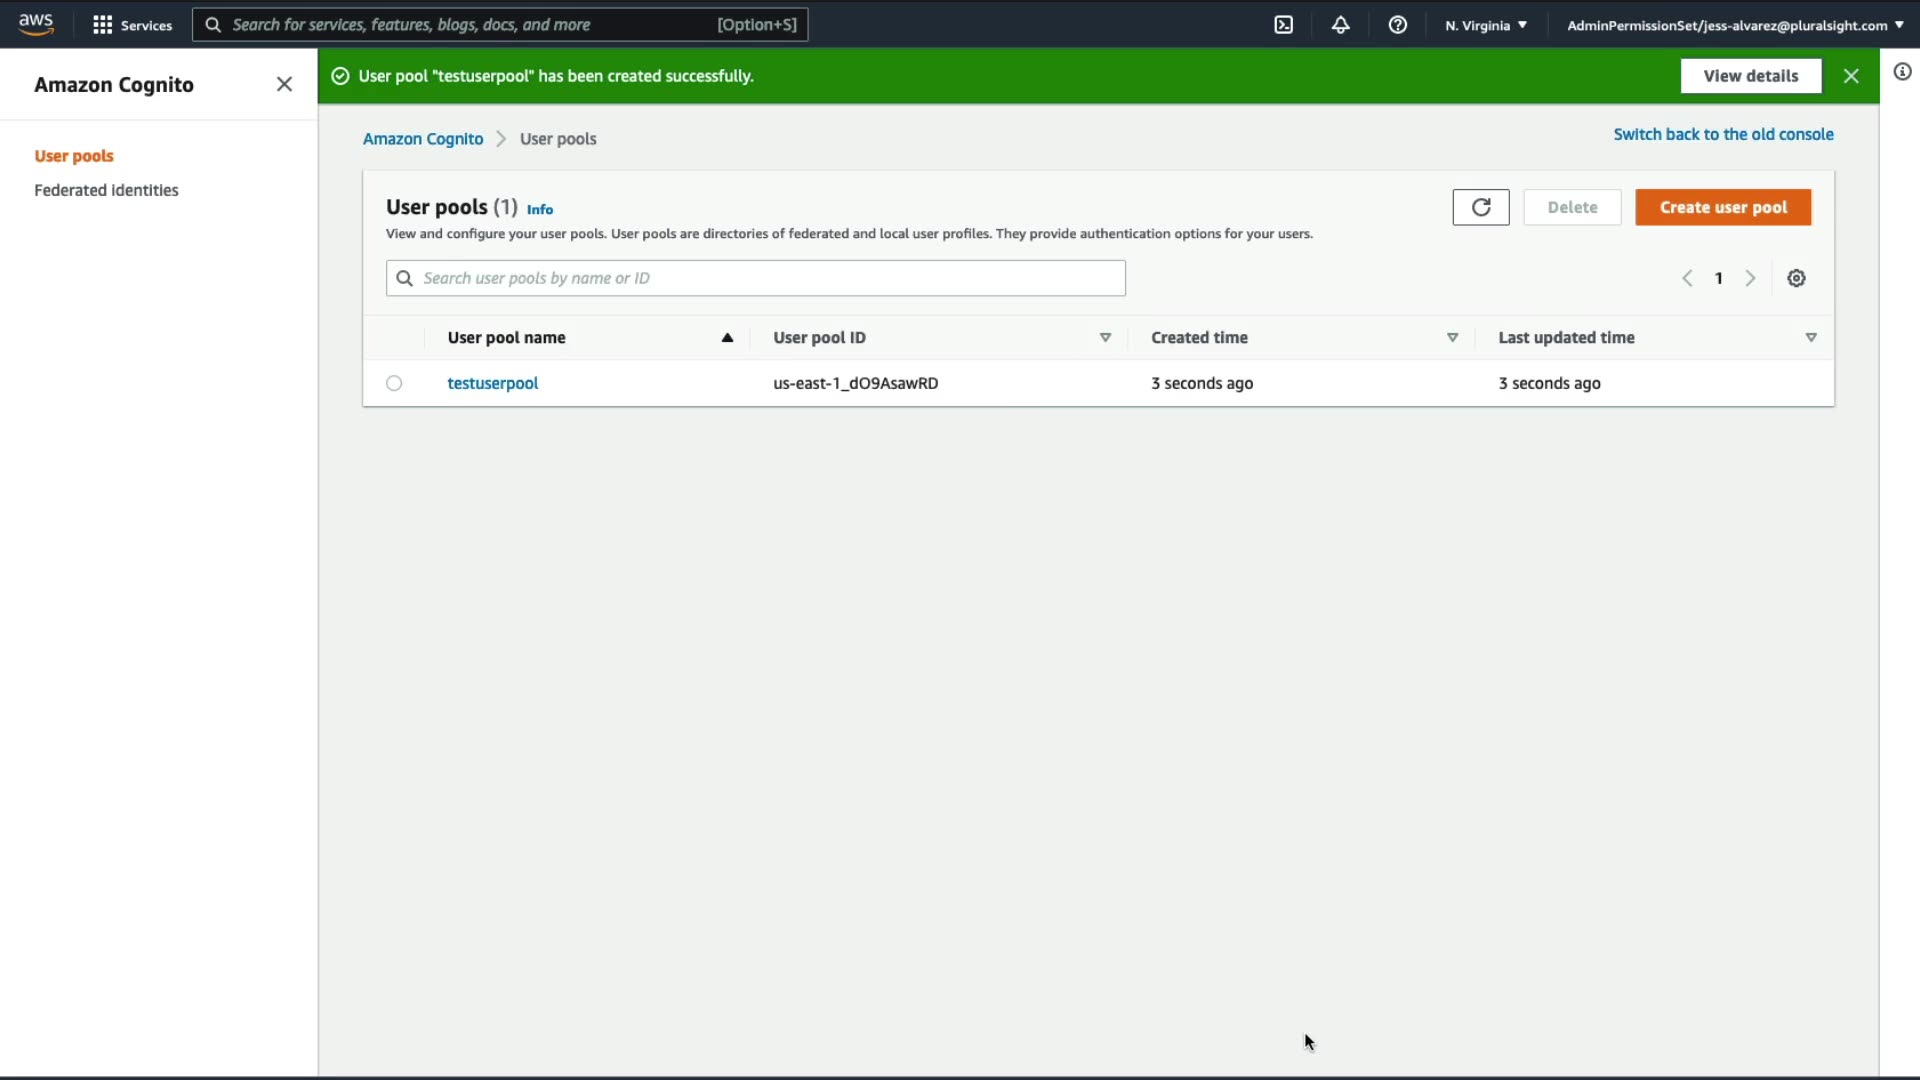Open the testuserpool link
The height and width of the screenshot is (1080, 1920).
(x=492, y=383)
